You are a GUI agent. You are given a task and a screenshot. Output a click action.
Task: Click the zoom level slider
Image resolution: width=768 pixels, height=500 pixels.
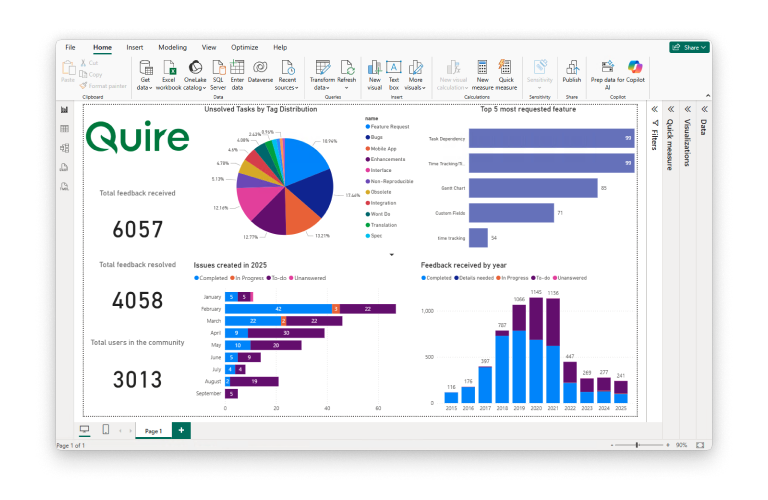click(635, 444)
